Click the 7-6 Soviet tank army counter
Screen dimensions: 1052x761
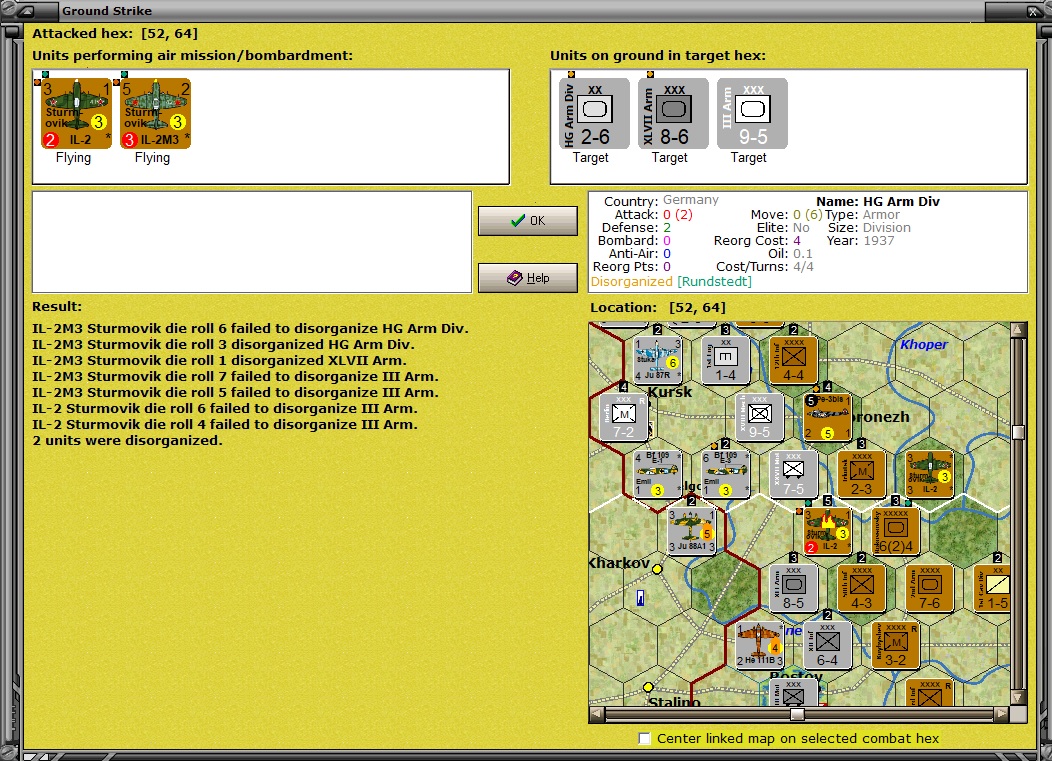coord(929,588)
